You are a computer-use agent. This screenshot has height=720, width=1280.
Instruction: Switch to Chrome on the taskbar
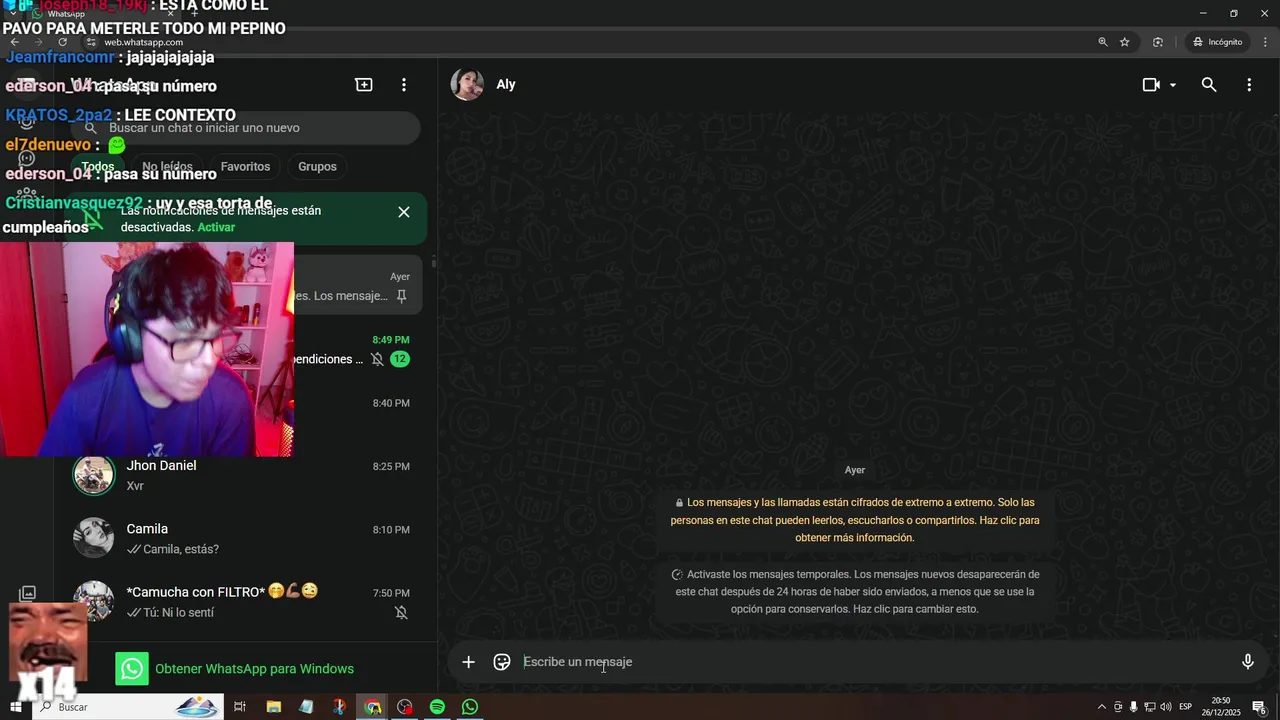coord(372,707)
